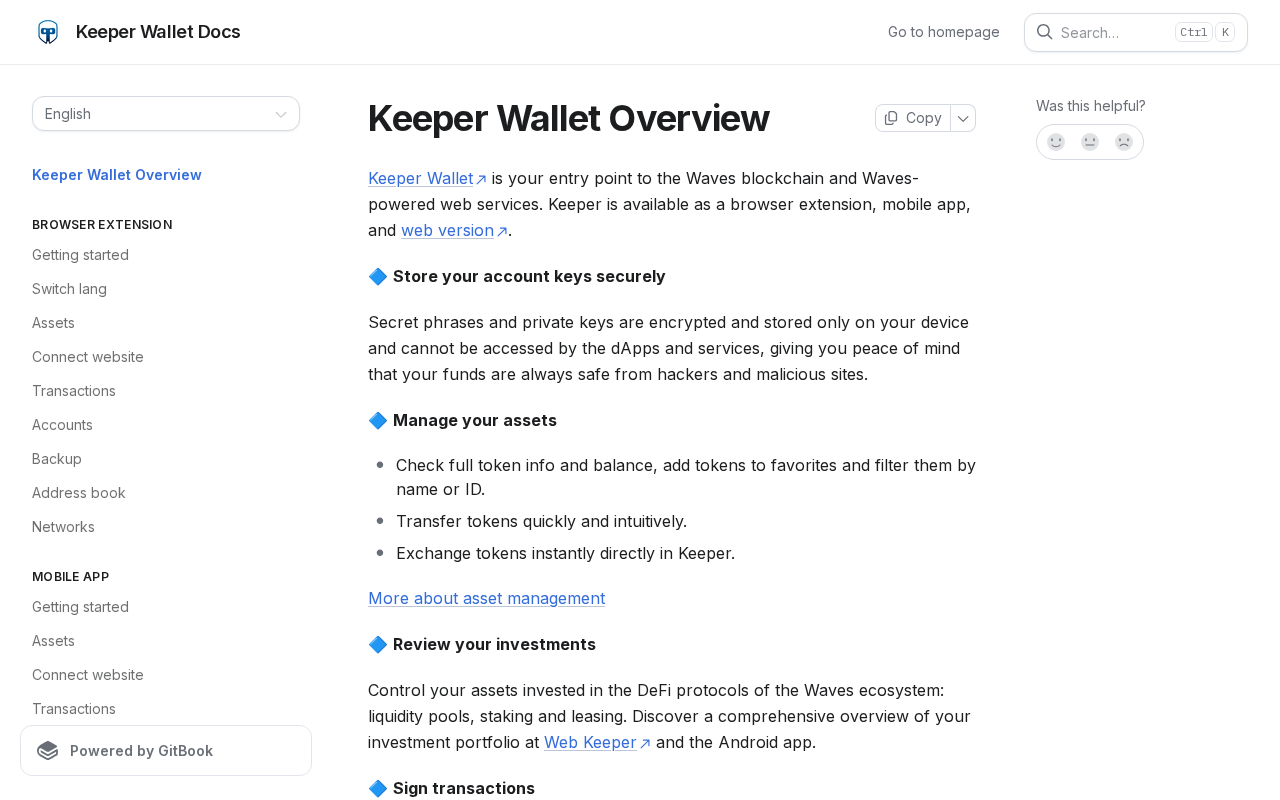The width and height of the screenshot is (1280, 800).
Task: Open More about asset management link
Action: click(486, 598)
